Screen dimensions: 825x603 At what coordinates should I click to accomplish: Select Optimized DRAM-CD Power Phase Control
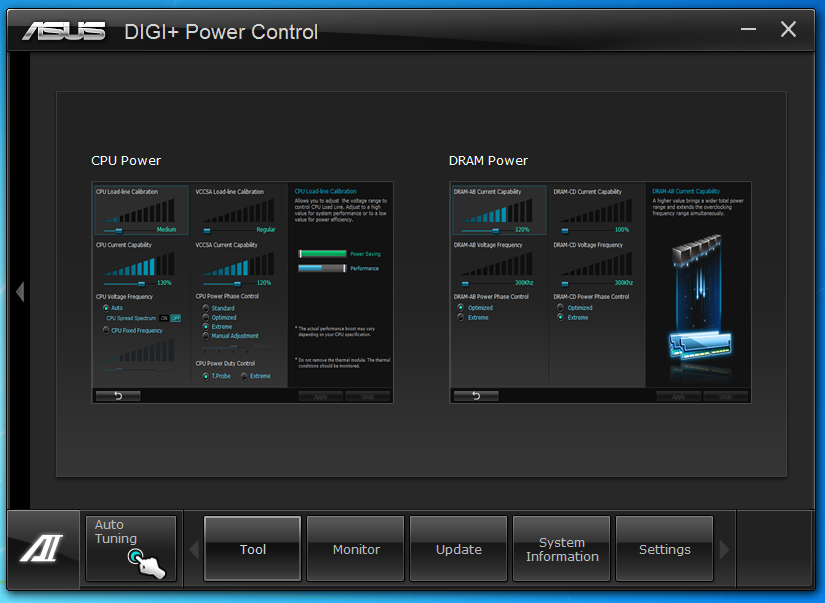point(560,308)
